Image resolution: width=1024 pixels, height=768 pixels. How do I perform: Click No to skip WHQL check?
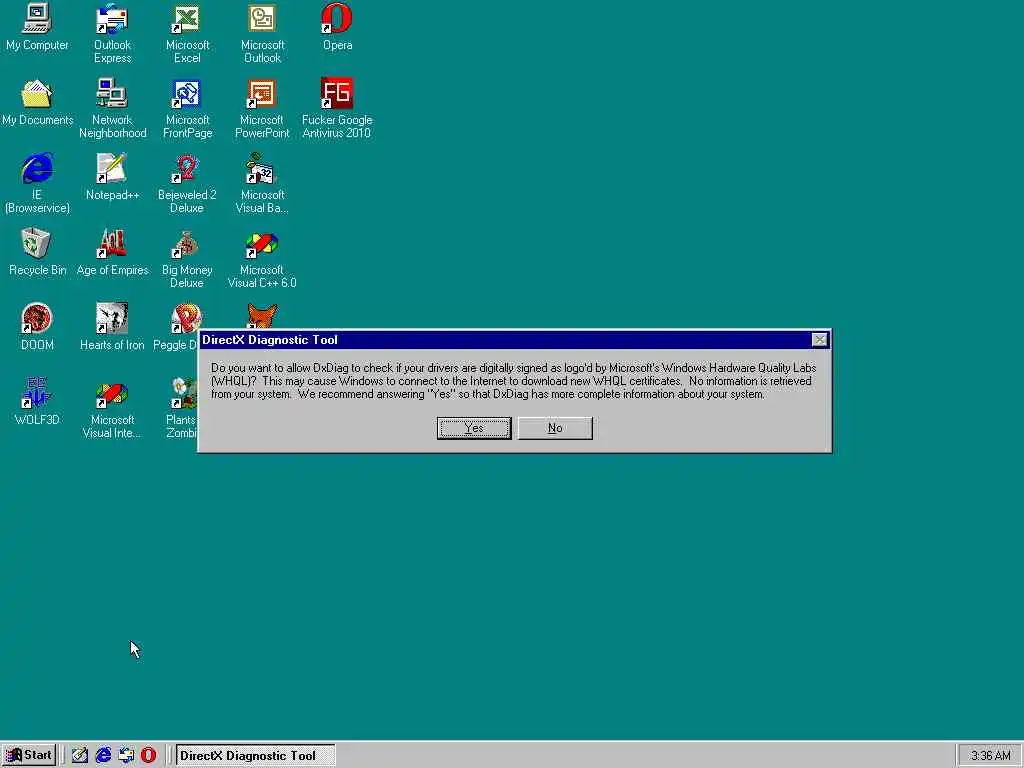tap(555, 428)
